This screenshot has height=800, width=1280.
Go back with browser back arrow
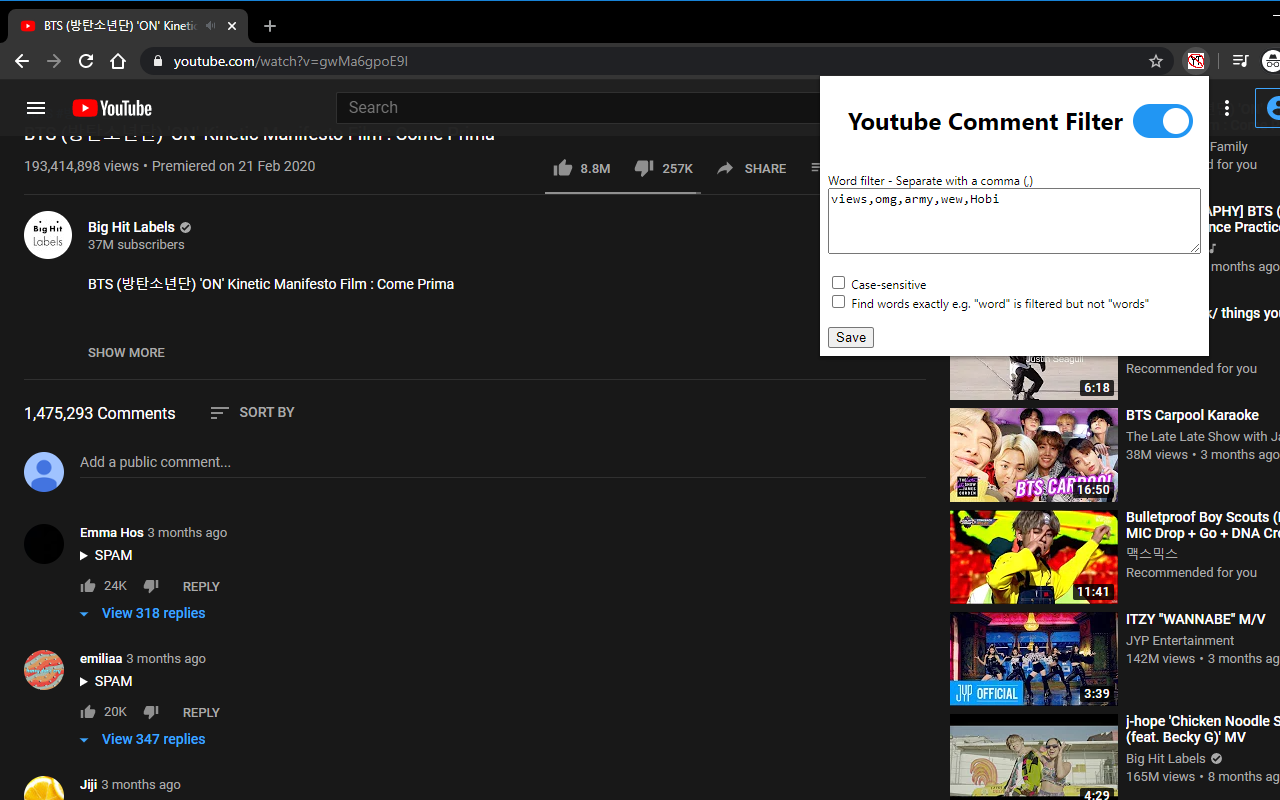coord(22,61)
